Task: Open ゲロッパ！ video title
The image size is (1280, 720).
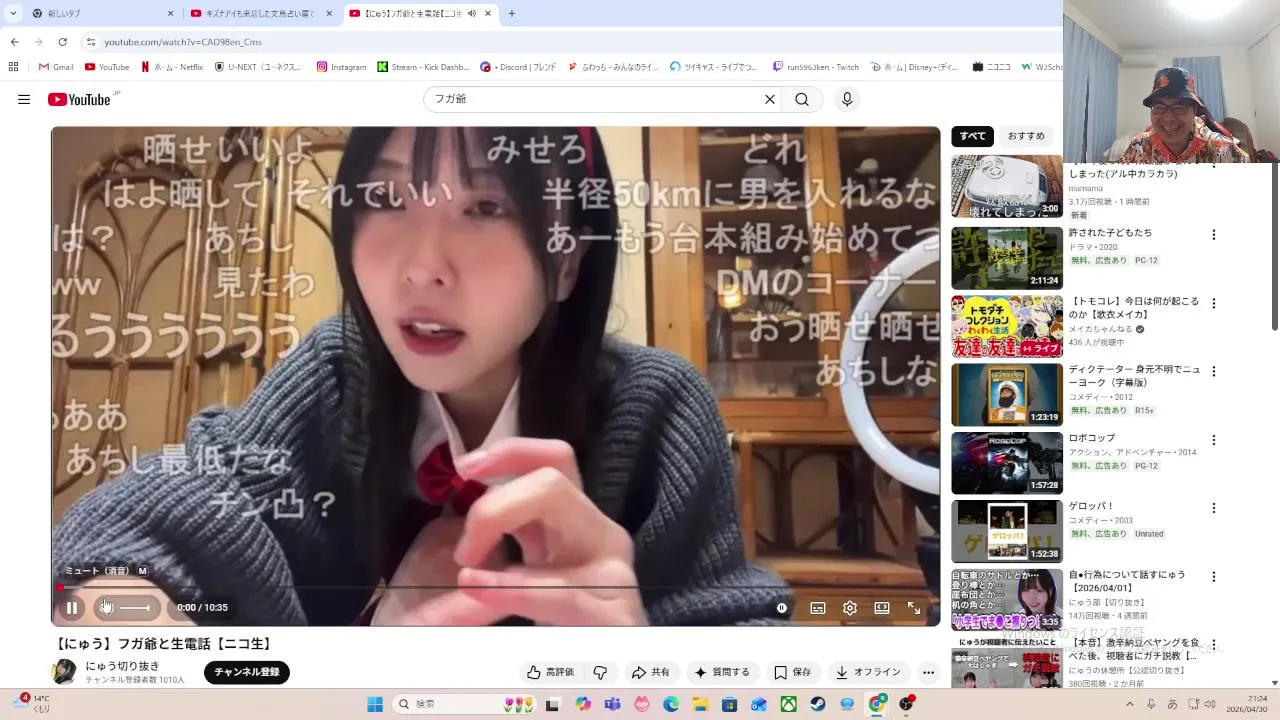Action: tap(1091, 506)
